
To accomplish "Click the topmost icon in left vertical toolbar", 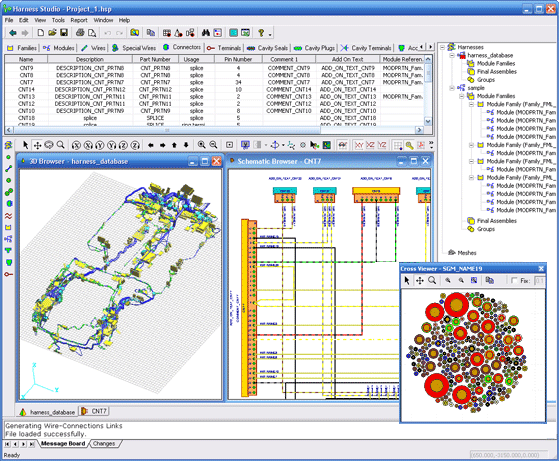I will pyautogui.click(x=8, y=145).
